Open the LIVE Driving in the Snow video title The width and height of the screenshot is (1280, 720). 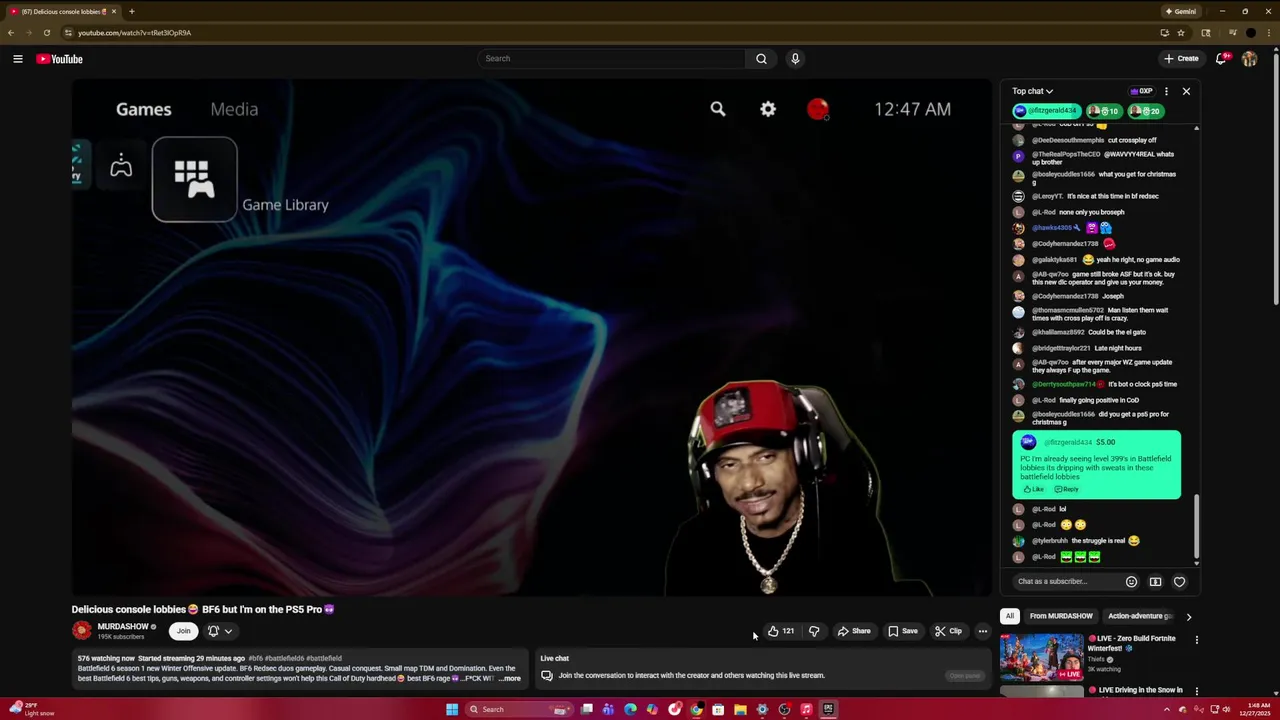coord(1135,690)
